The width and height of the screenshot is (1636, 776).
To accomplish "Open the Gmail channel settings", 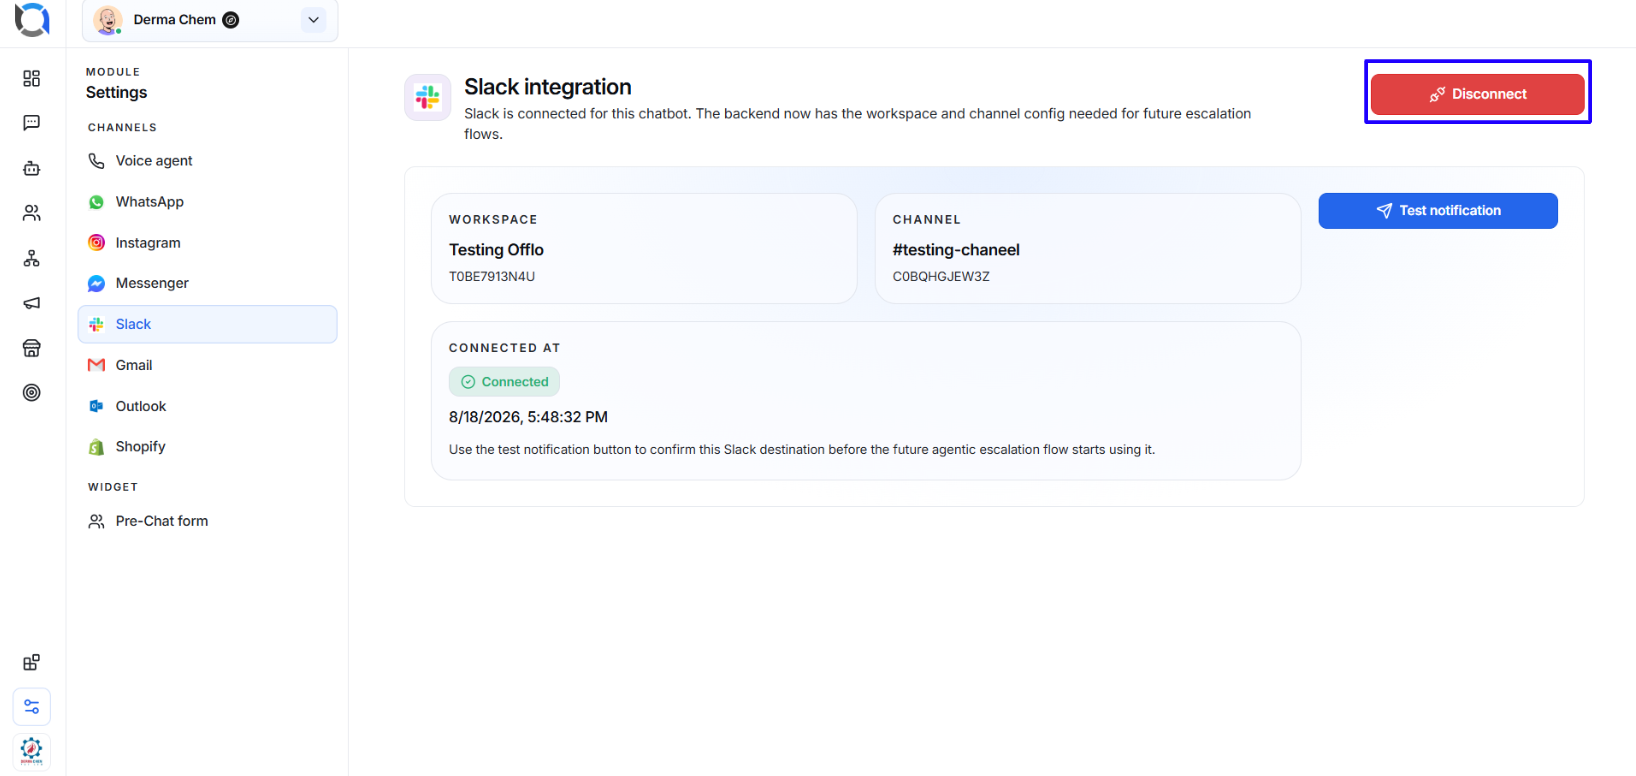I will tap(208, 365).
